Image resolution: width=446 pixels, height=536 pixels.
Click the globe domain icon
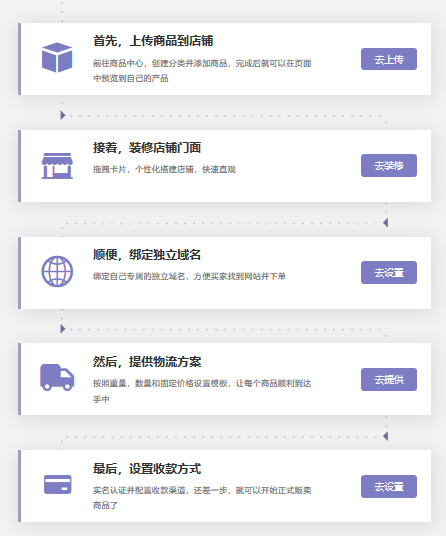(57, 271)
